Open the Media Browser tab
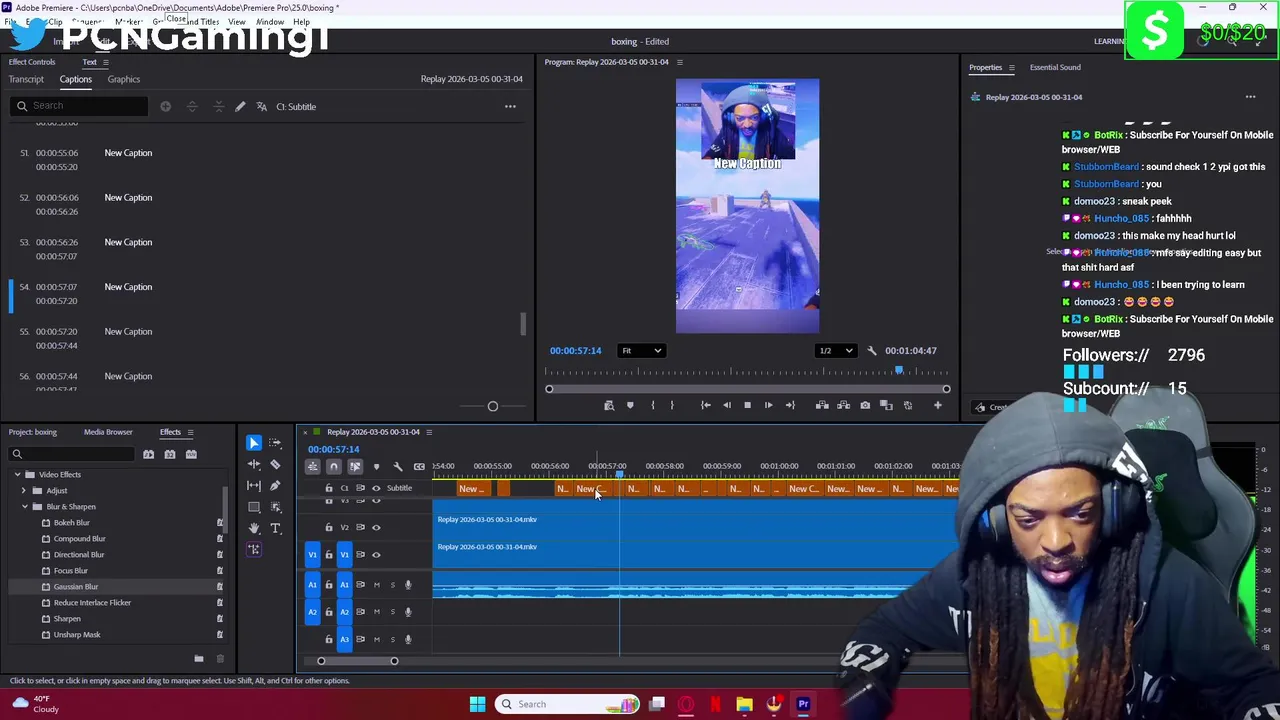 point(108,432)
